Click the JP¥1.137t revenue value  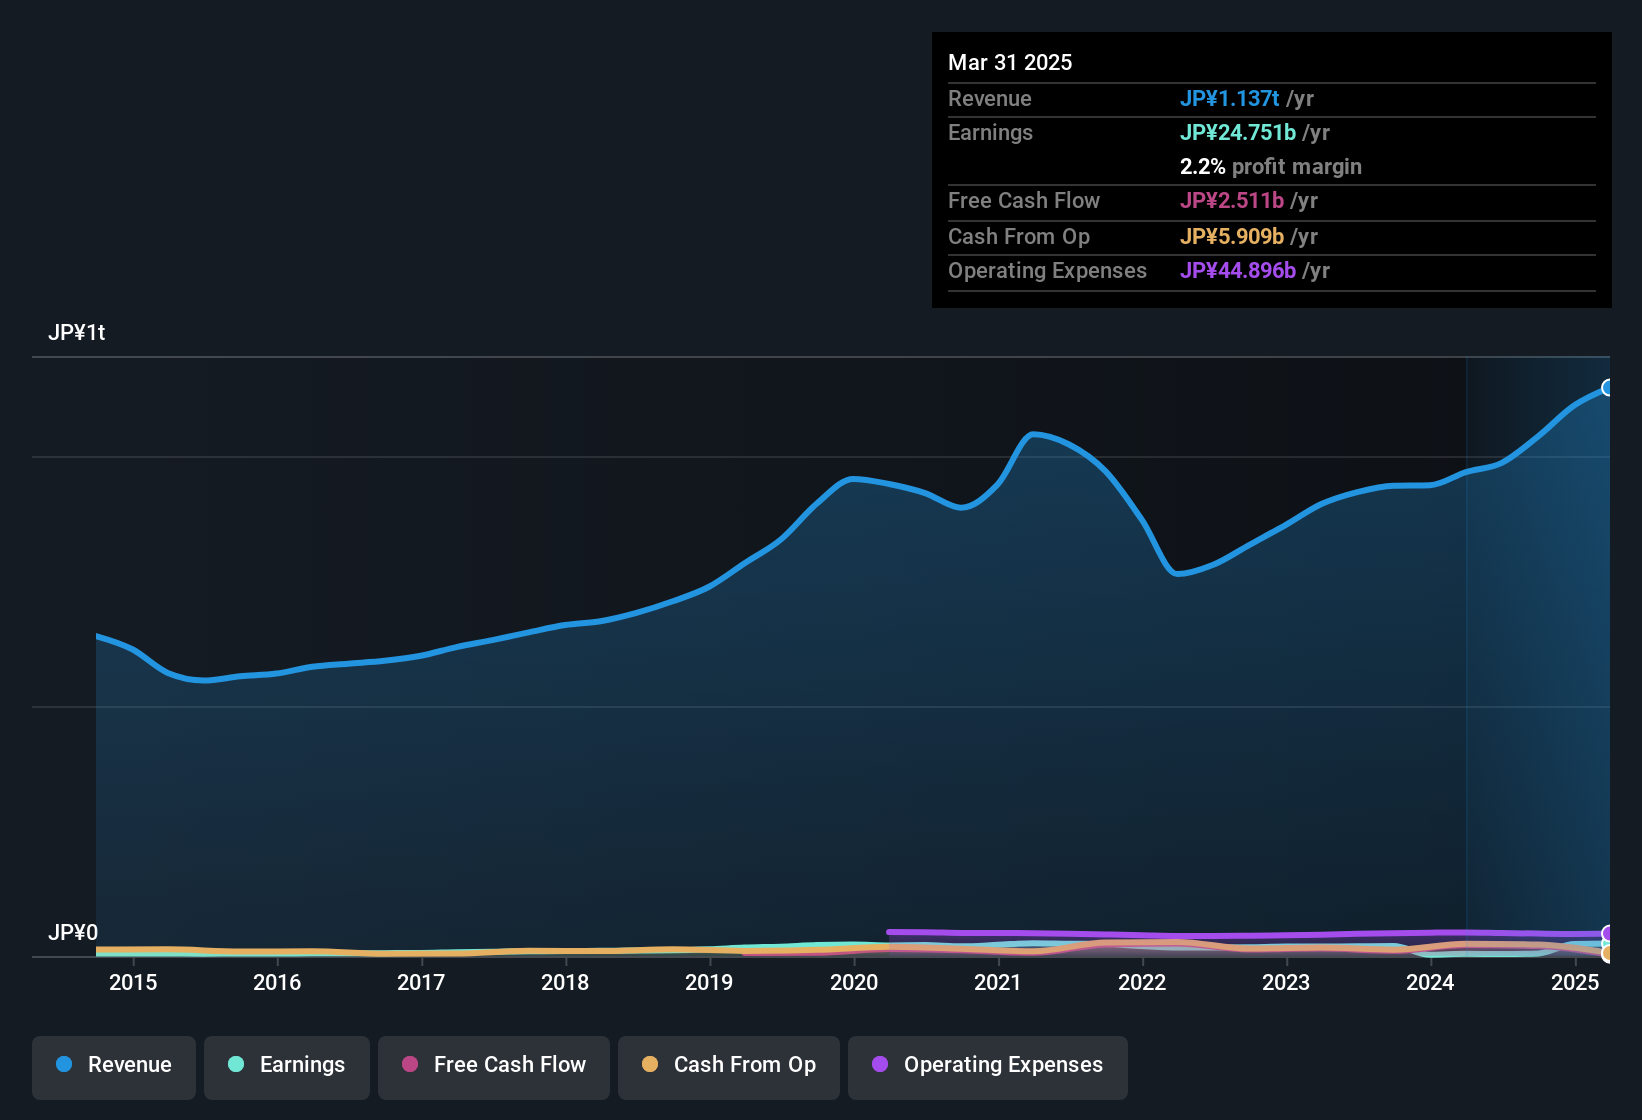tap(1229, 98)
